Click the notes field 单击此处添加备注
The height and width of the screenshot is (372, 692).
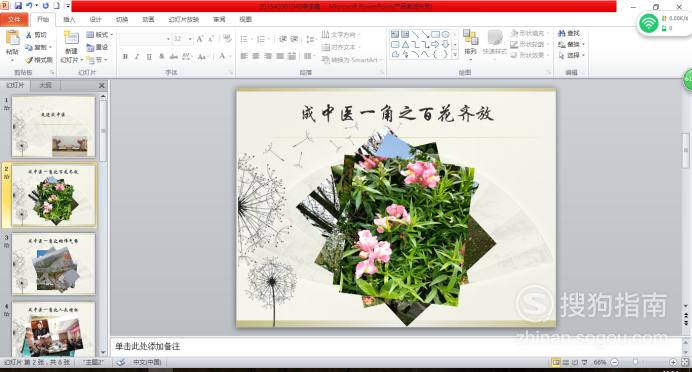[x=147, y=346]
